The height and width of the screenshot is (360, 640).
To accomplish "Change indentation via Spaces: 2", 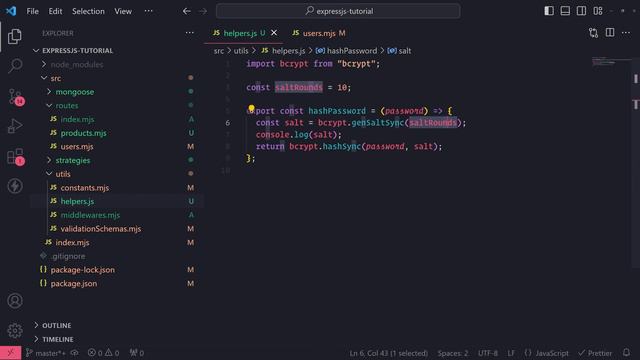I will tap(453, 353).
